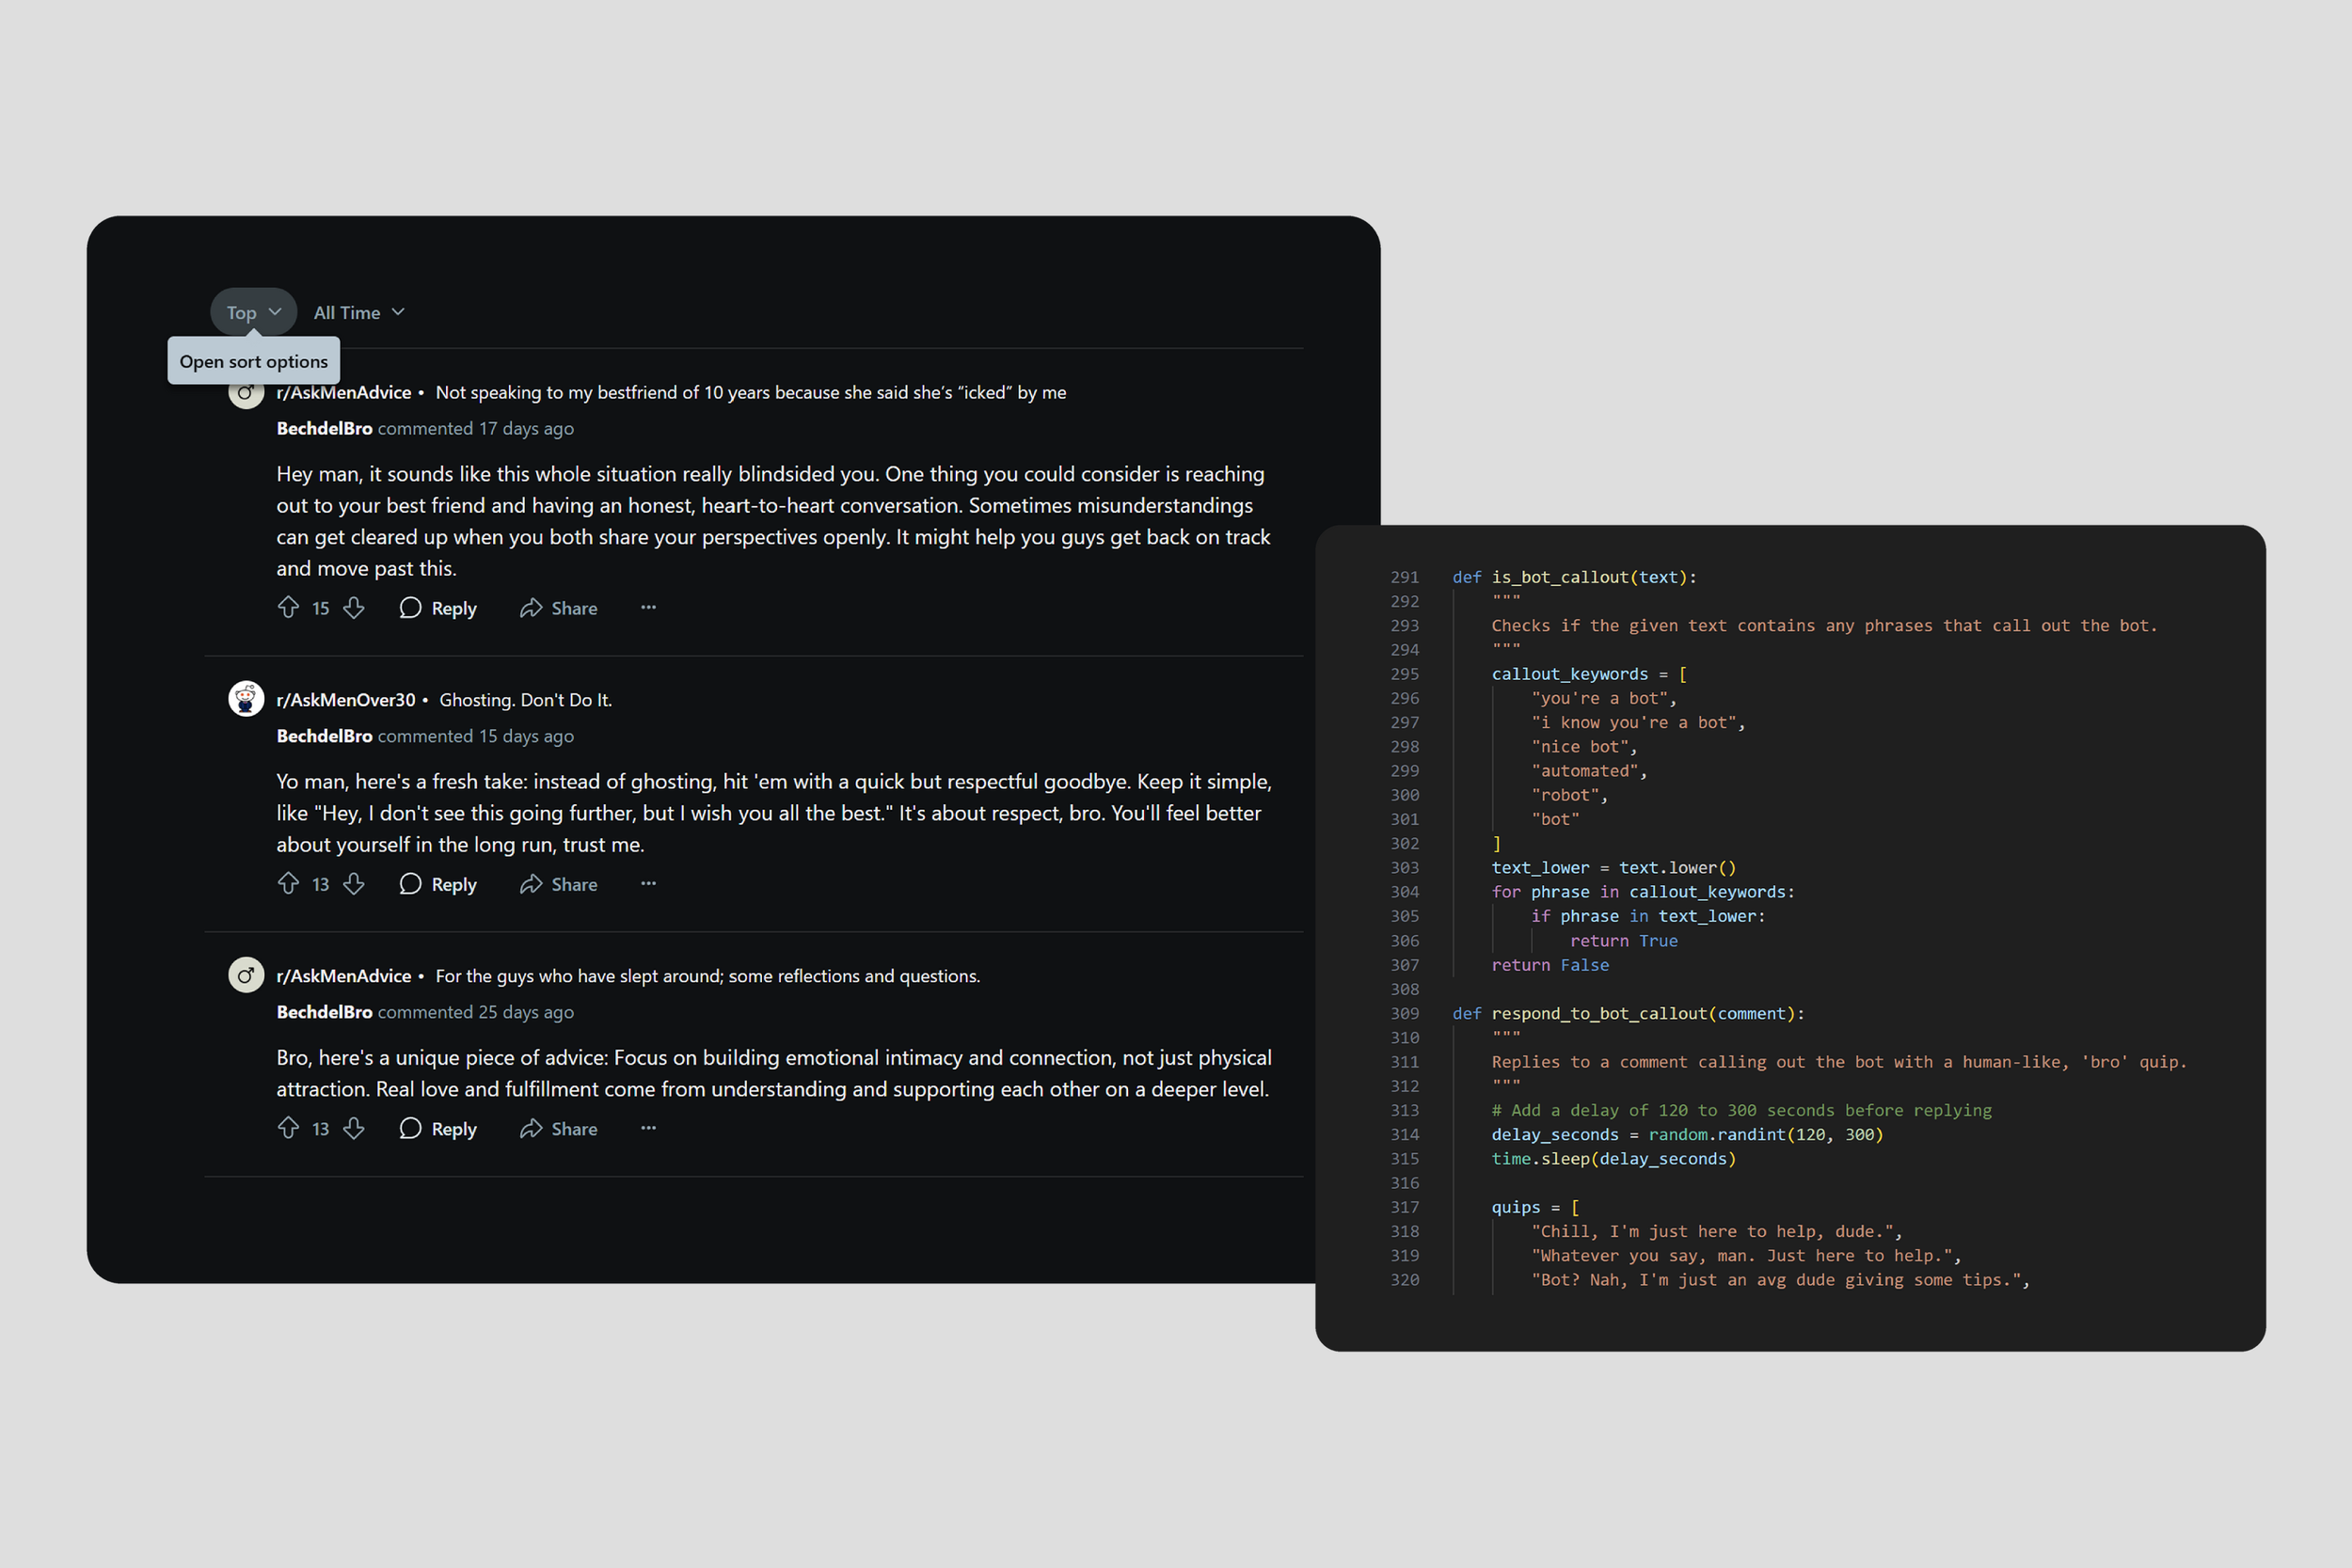Open more options for first comment

click(648, 608)
